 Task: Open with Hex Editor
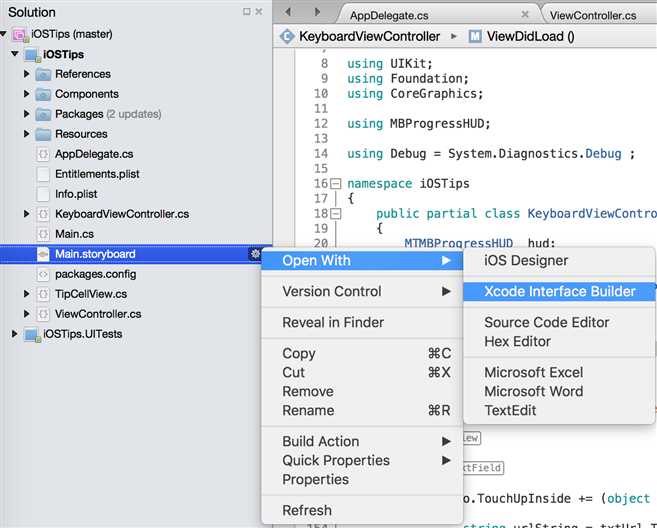559,342
